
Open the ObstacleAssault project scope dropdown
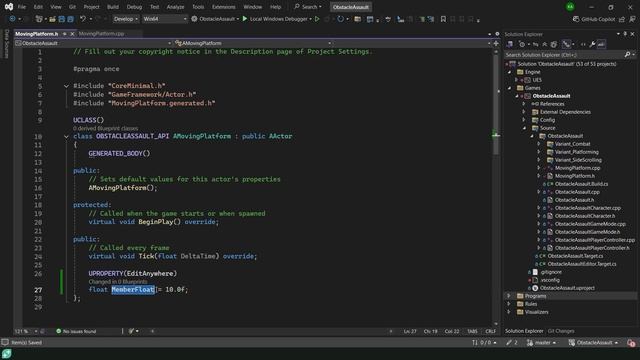[x=93, y=43]
